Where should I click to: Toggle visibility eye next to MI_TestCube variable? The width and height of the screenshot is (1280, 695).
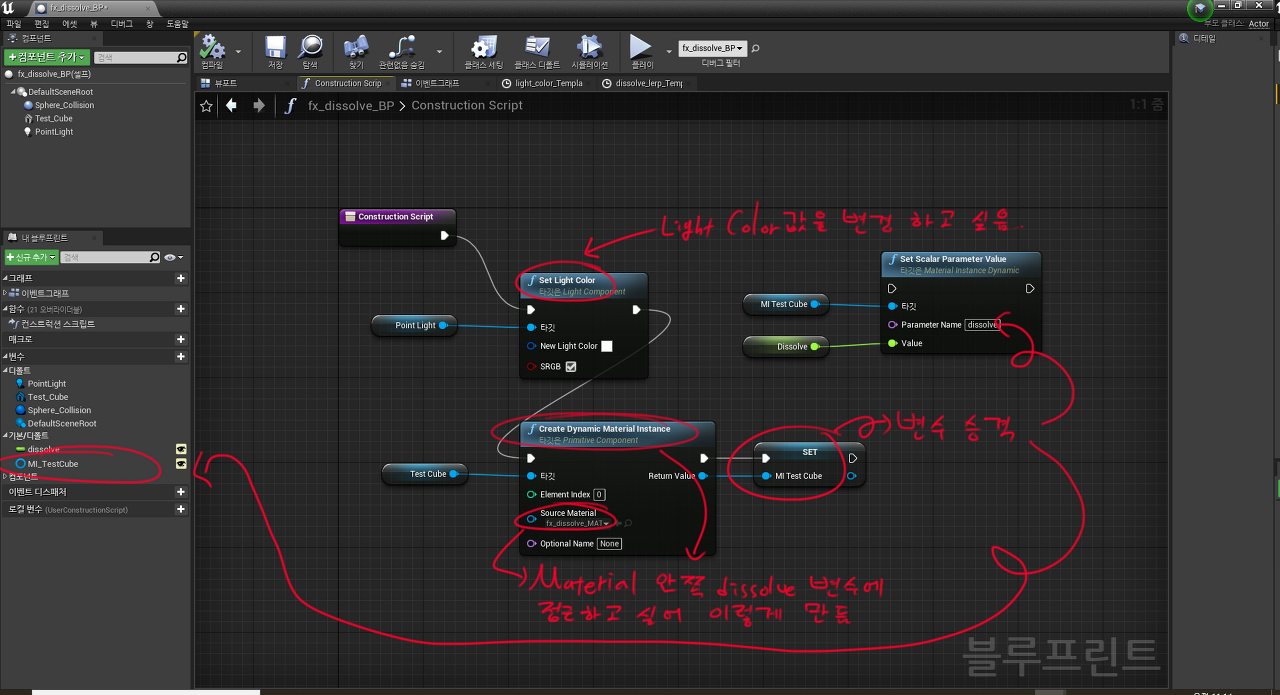(181, 463)
